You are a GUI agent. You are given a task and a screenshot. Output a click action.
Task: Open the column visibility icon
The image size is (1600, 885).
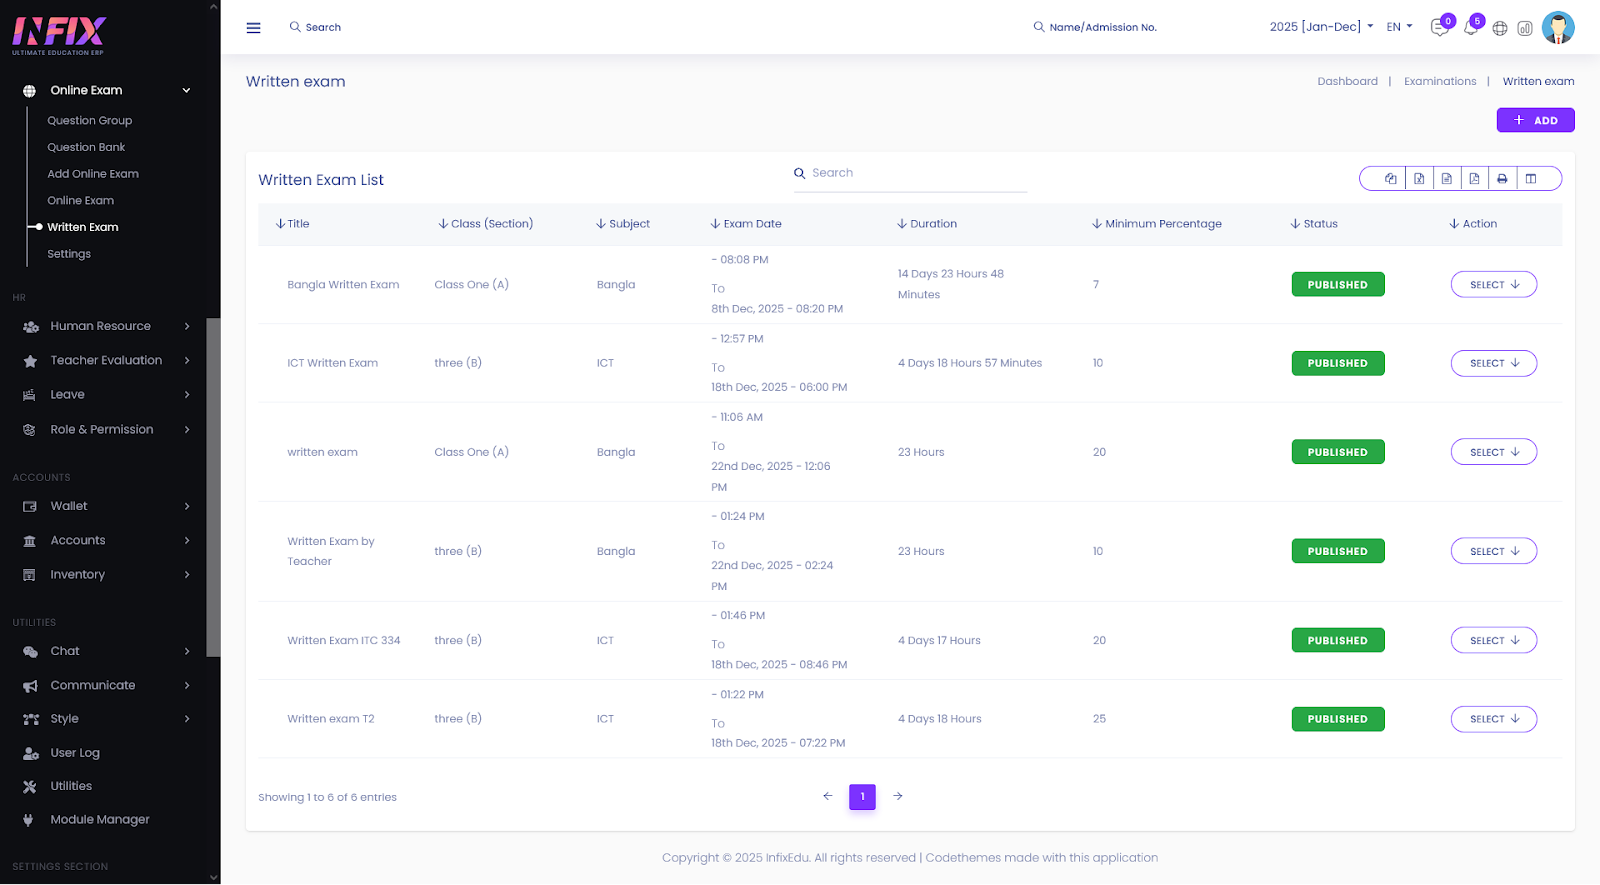click(1530, 179)
